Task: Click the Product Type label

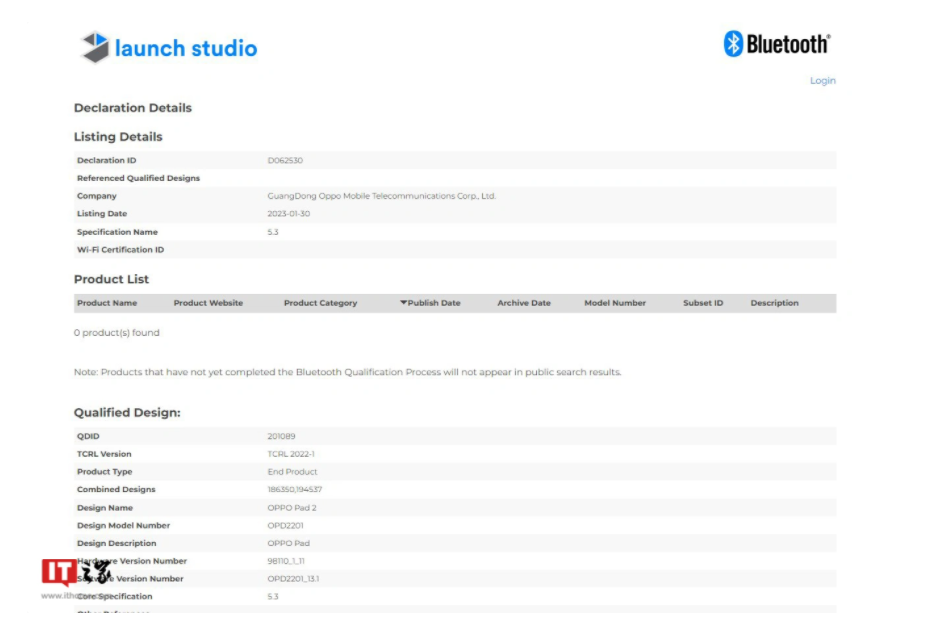Action: click(105, 472)
